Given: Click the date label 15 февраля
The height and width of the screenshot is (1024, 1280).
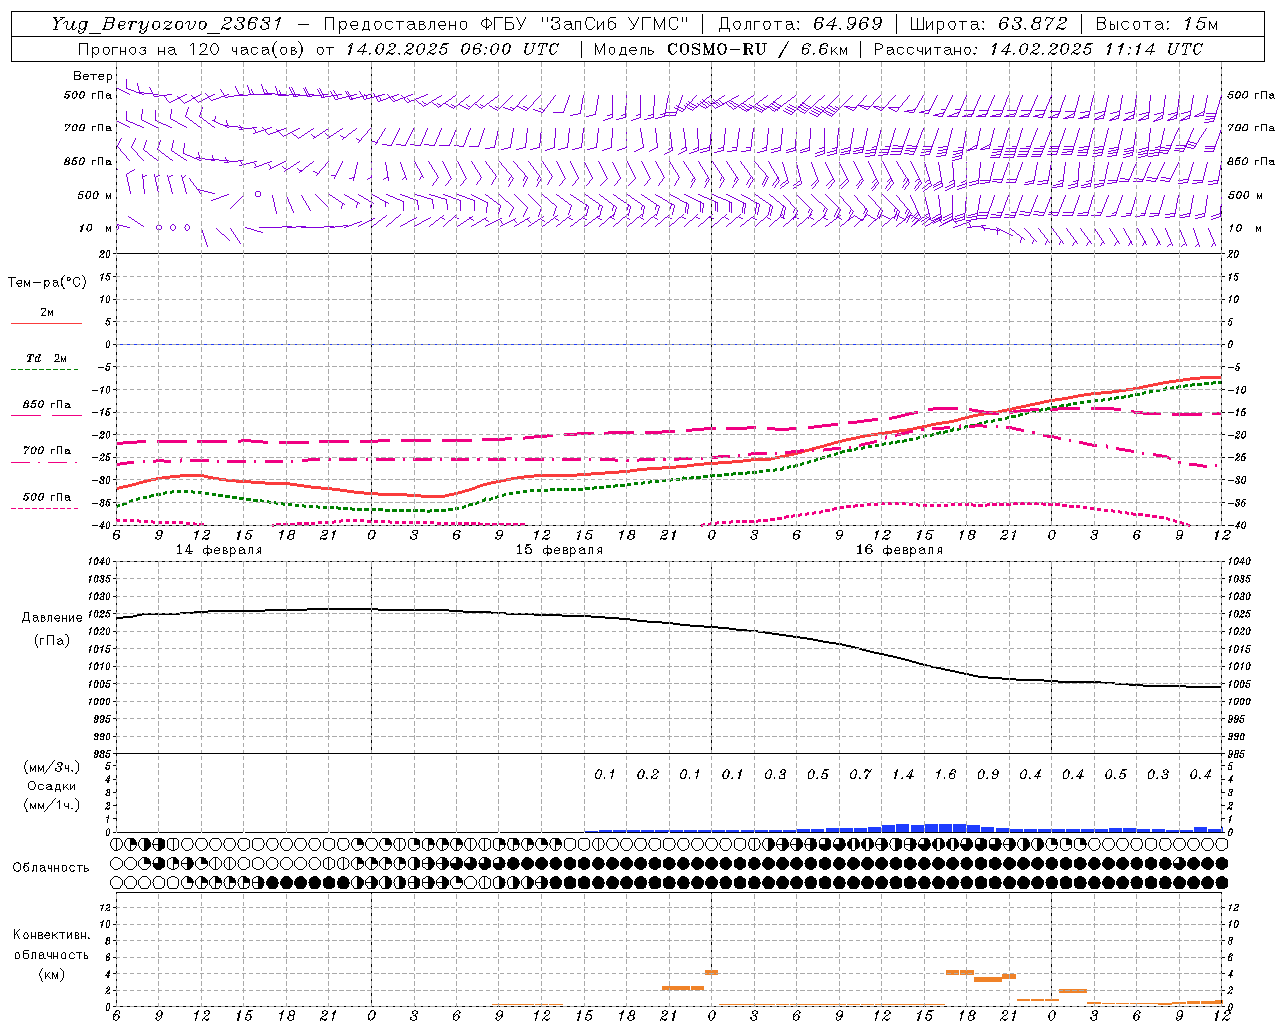Looking at the screenshot, I should pyautogui.click(x=559, y=550).
